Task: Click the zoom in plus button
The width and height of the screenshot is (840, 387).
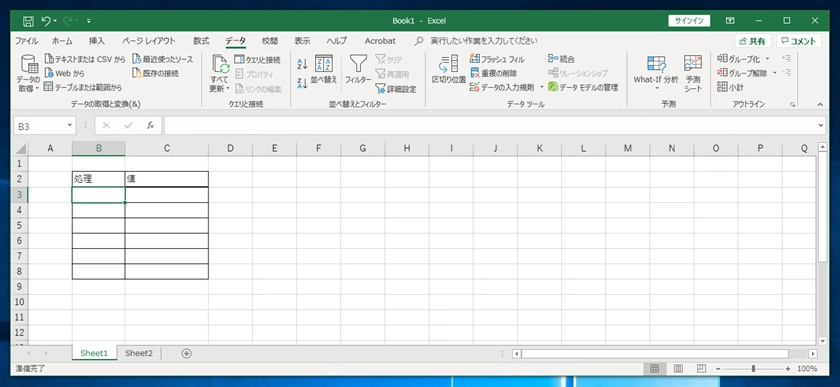Action: [788, 369]
